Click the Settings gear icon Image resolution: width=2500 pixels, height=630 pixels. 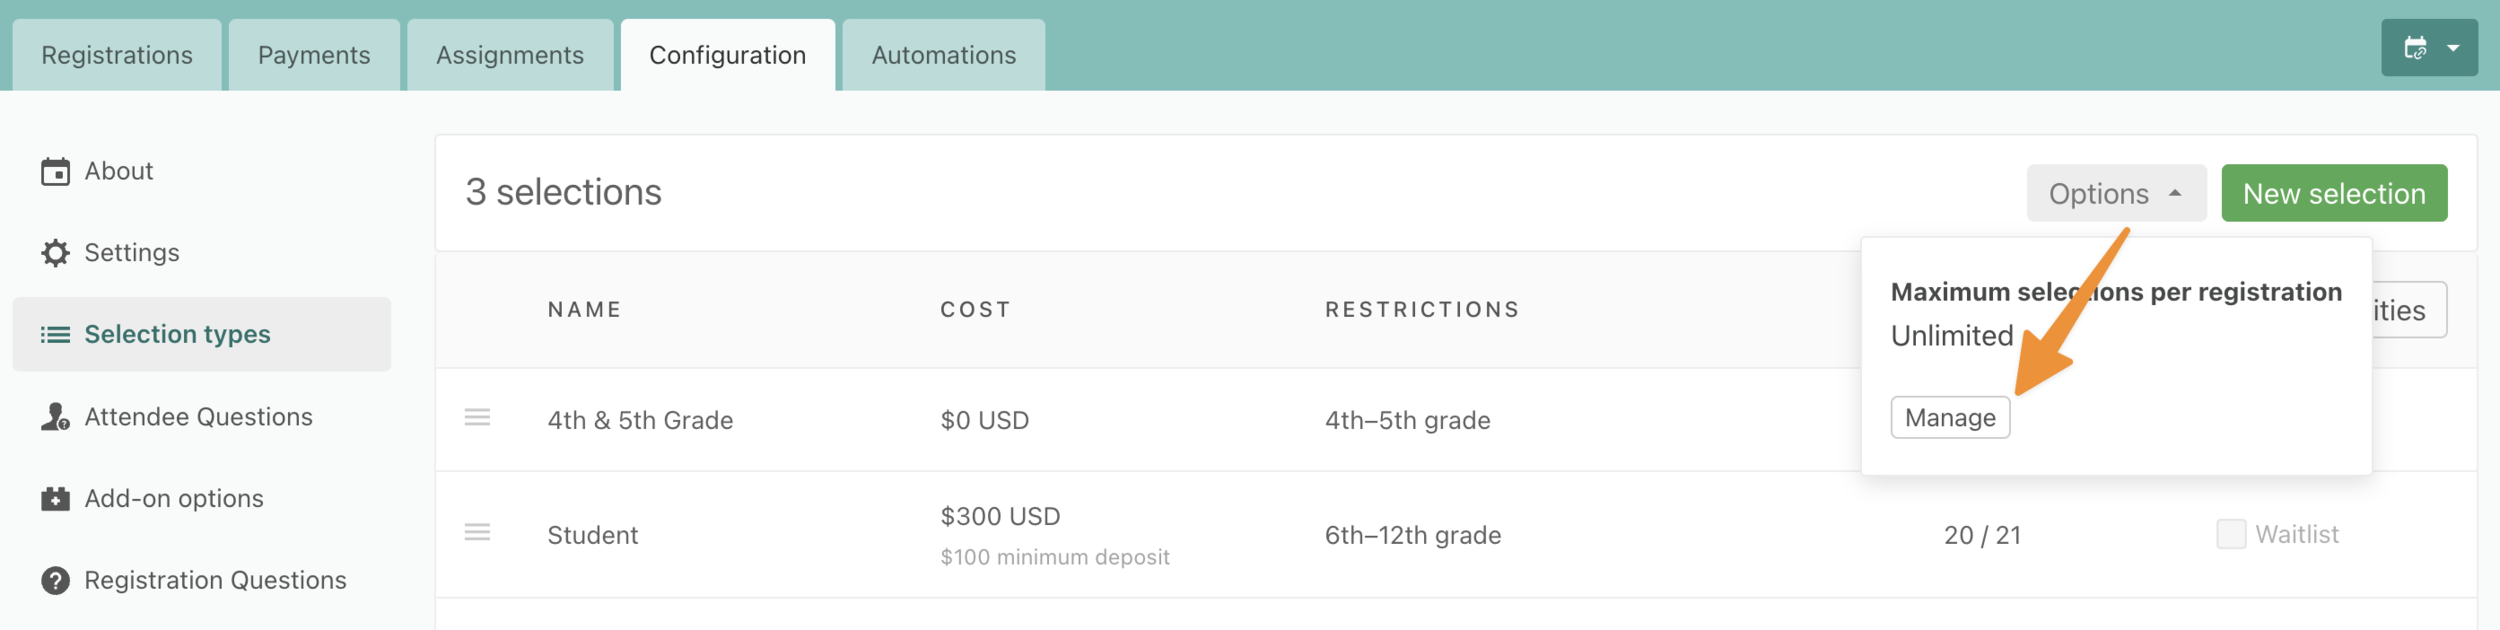coord(55,253)
